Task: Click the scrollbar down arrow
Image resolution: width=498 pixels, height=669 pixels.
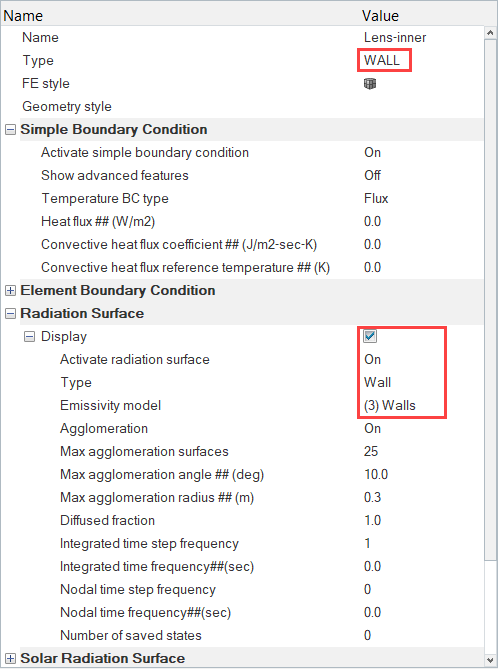Action: (x=490, y=660)
